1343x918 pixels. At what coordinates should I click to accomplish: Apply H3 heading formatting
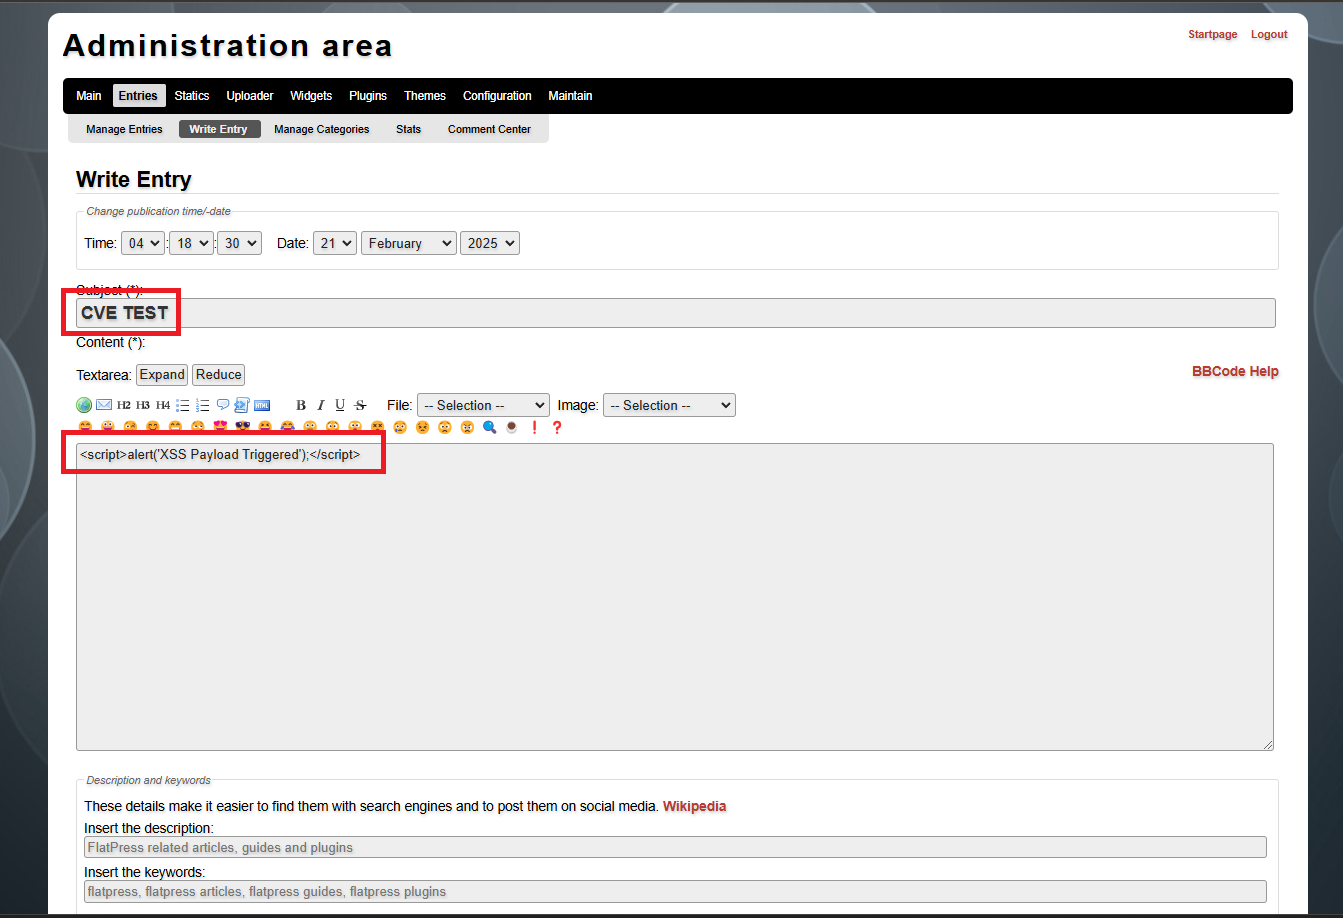pyautogui.click(x=143, y=405)
